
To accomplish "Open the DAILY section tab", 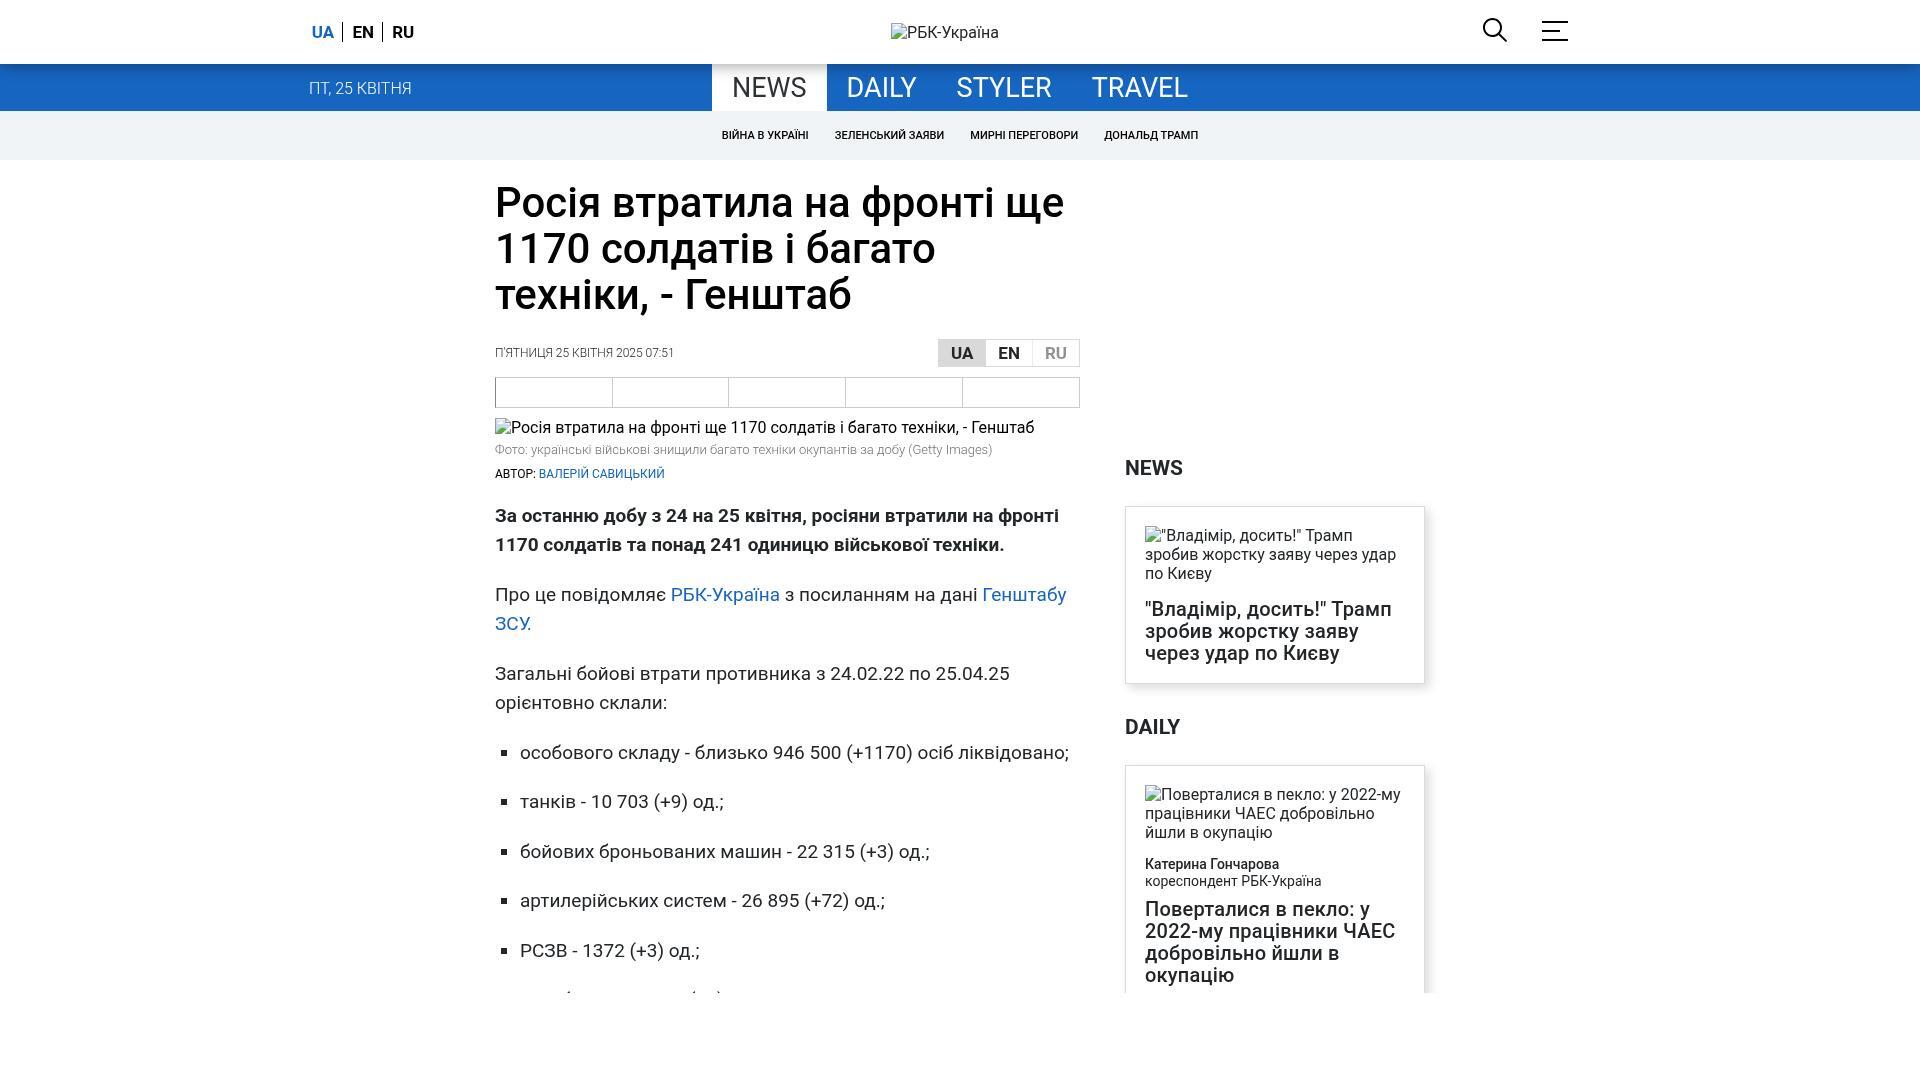I will (881, 88).
